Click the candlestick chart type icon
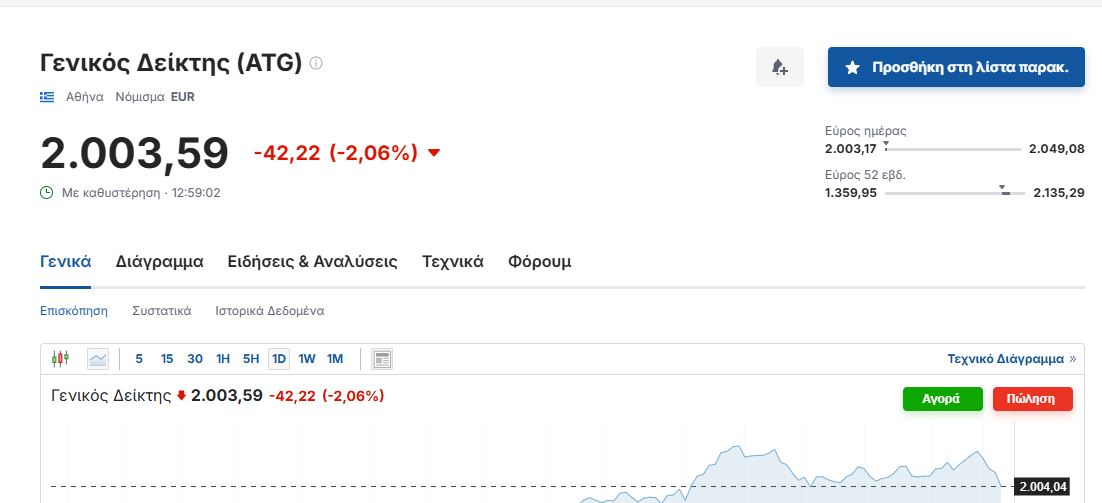Viewport: 1102px width, 503px height. [x=60, y=359]
